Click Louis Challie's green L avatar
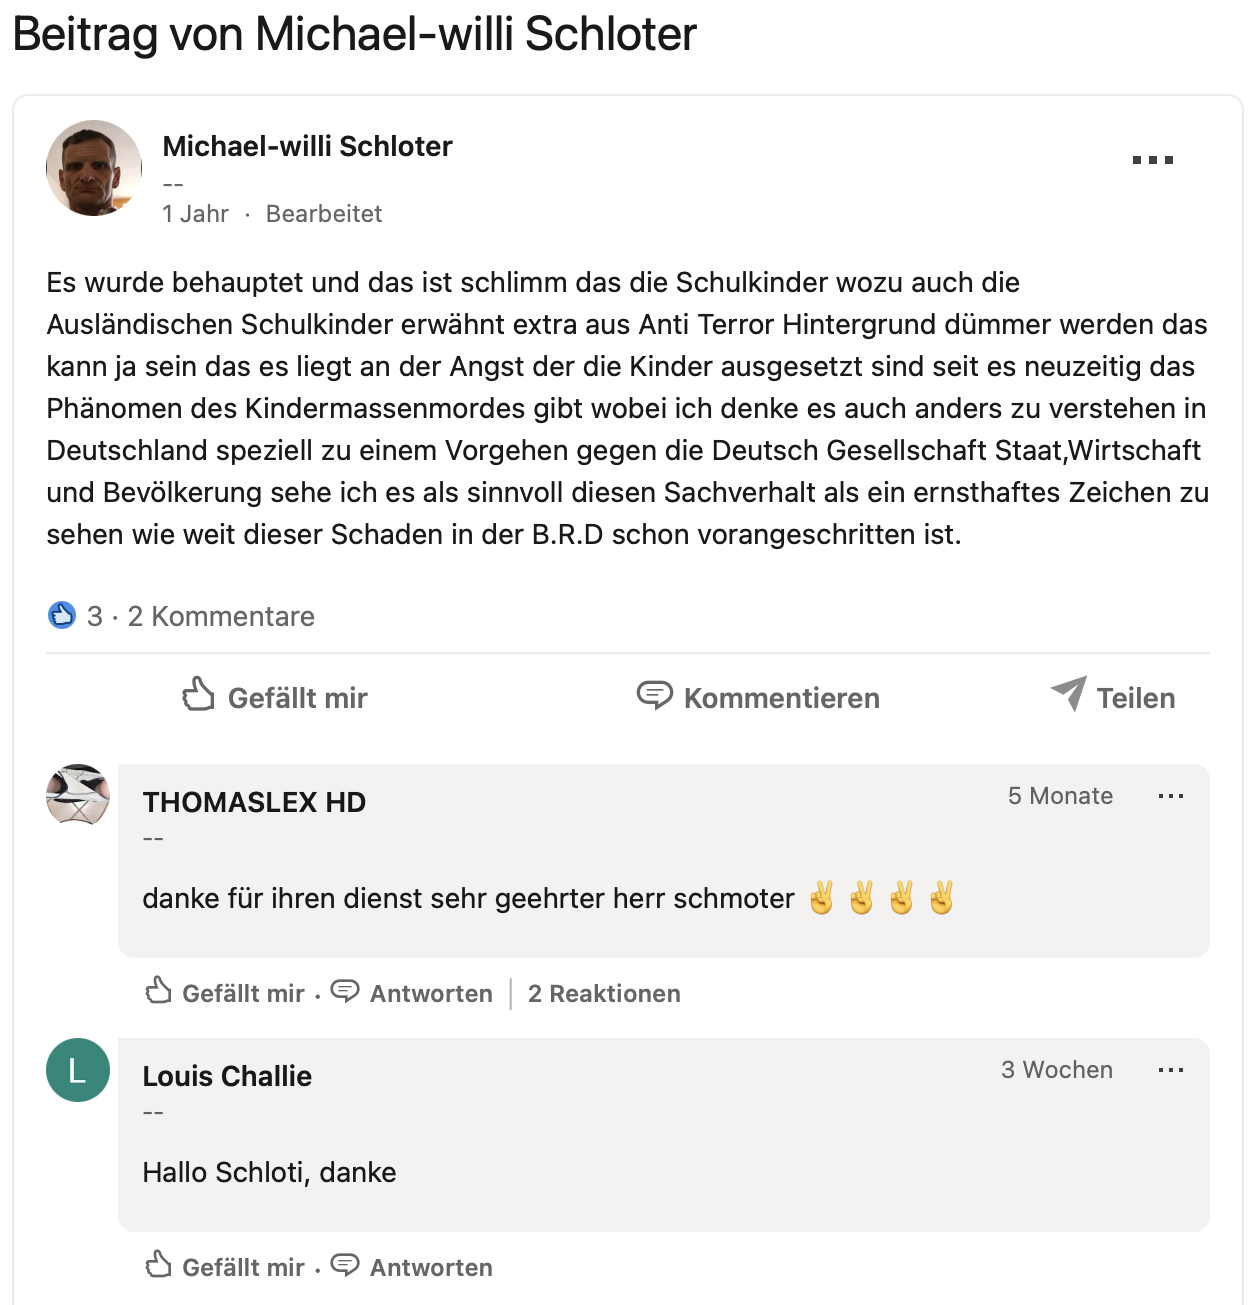This screenshot has height=1305, width=1256. point(78,1070)
